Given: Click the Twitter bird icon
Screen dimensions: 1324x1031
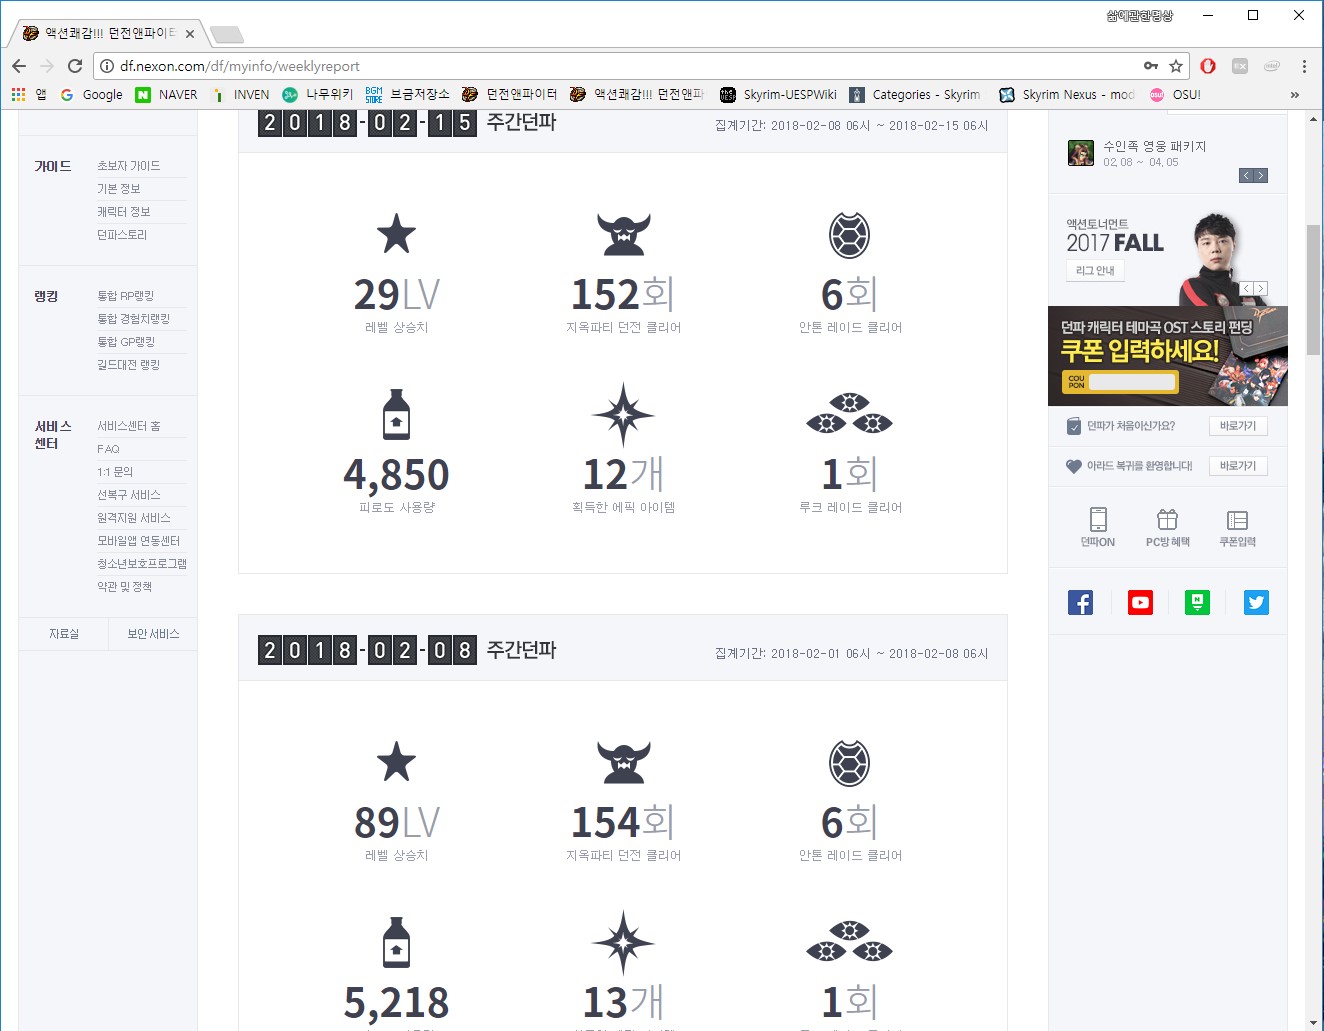Looking at the screenshot, I should coord(1256,603).
